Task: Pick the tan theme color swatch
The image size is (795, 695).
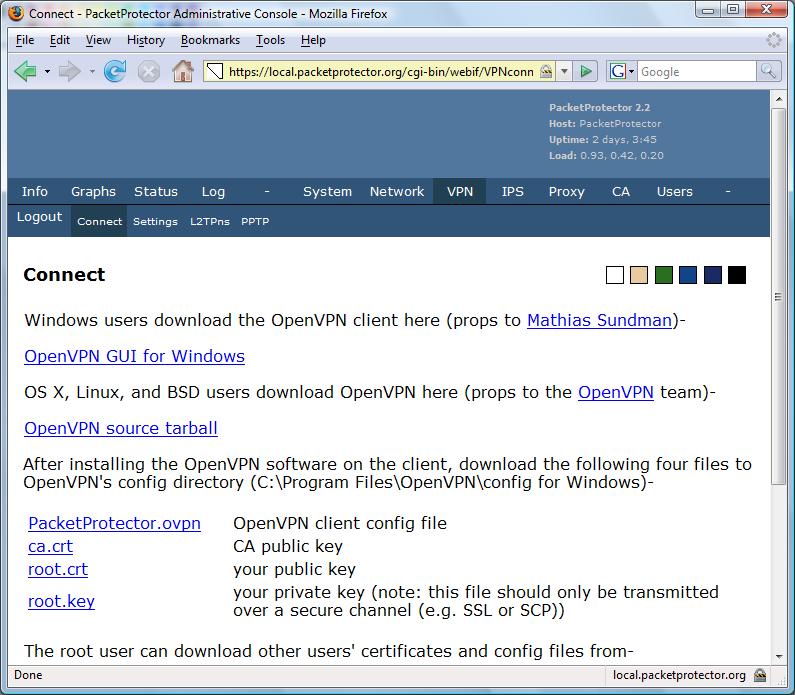Action: 639,275
